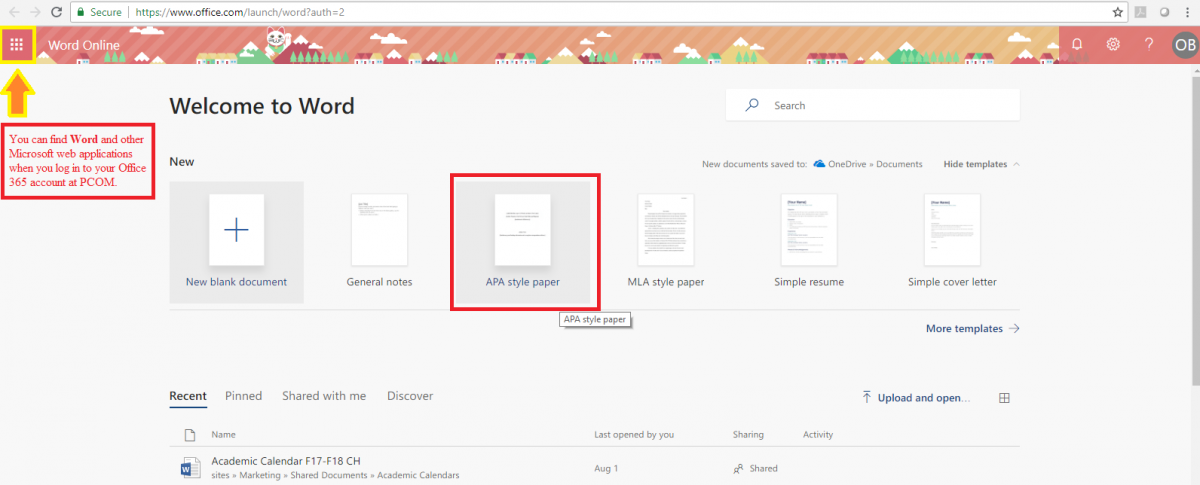
Task: Switch to the Discover tab
Action: [410, 396]
